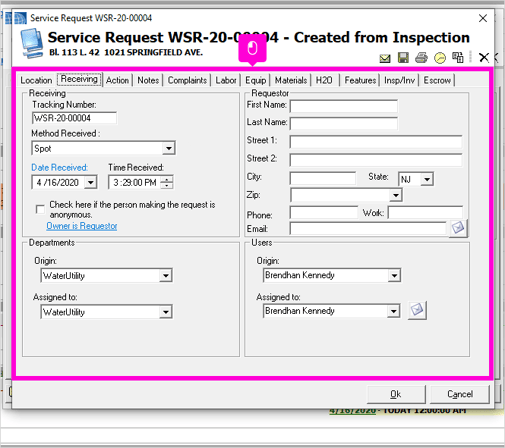The width and height of the screenshot is (505, 448).
Task: Switch to the Complaints tab
Action: click(187, 80)
